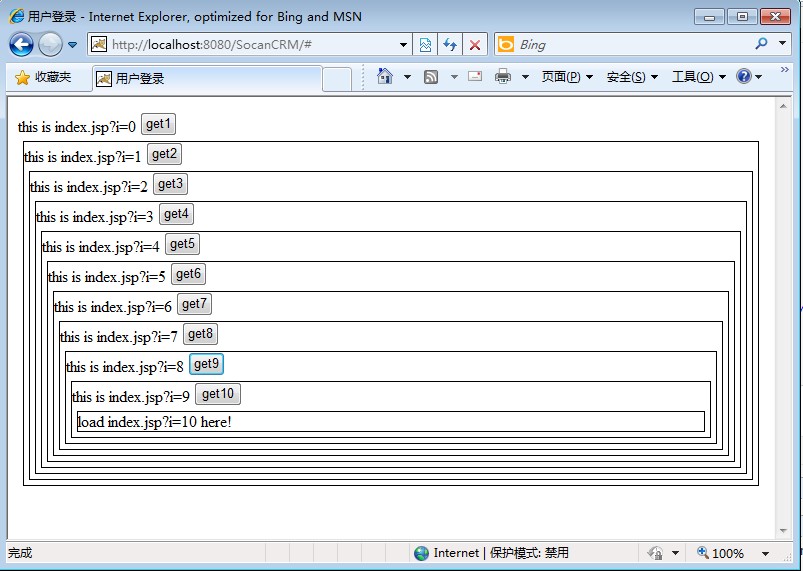
Task: Click the Compatibility View icon in address bar
Action: coord(426,45)
